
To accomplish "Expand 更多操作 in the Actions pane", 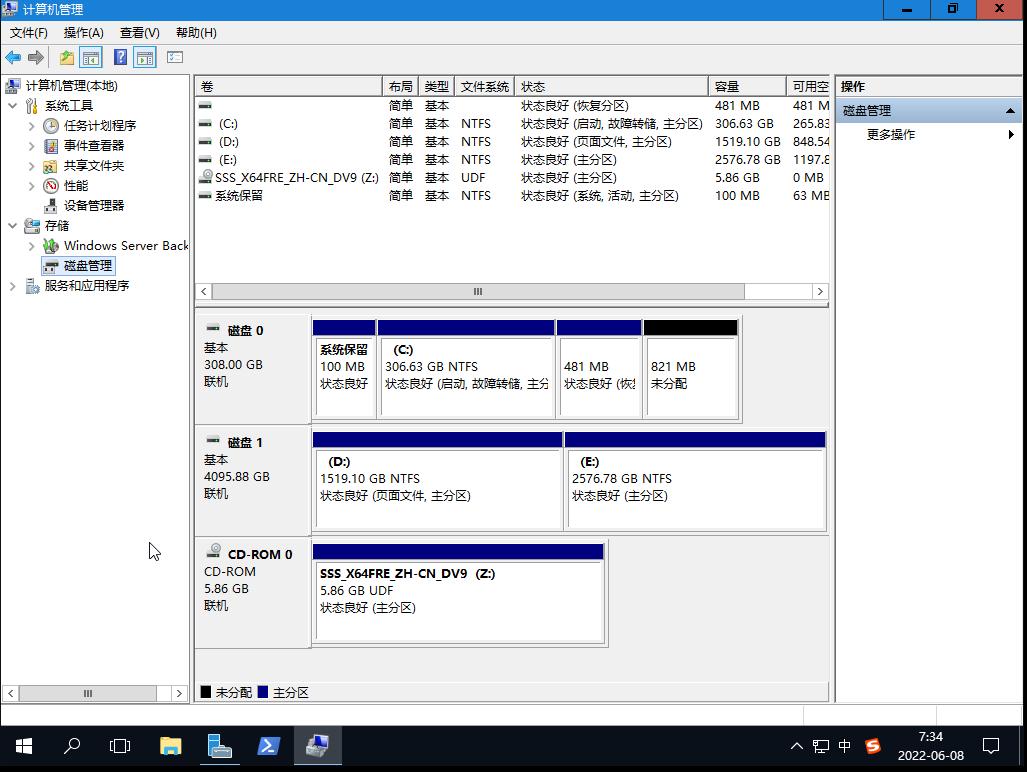I will (893, 135).
